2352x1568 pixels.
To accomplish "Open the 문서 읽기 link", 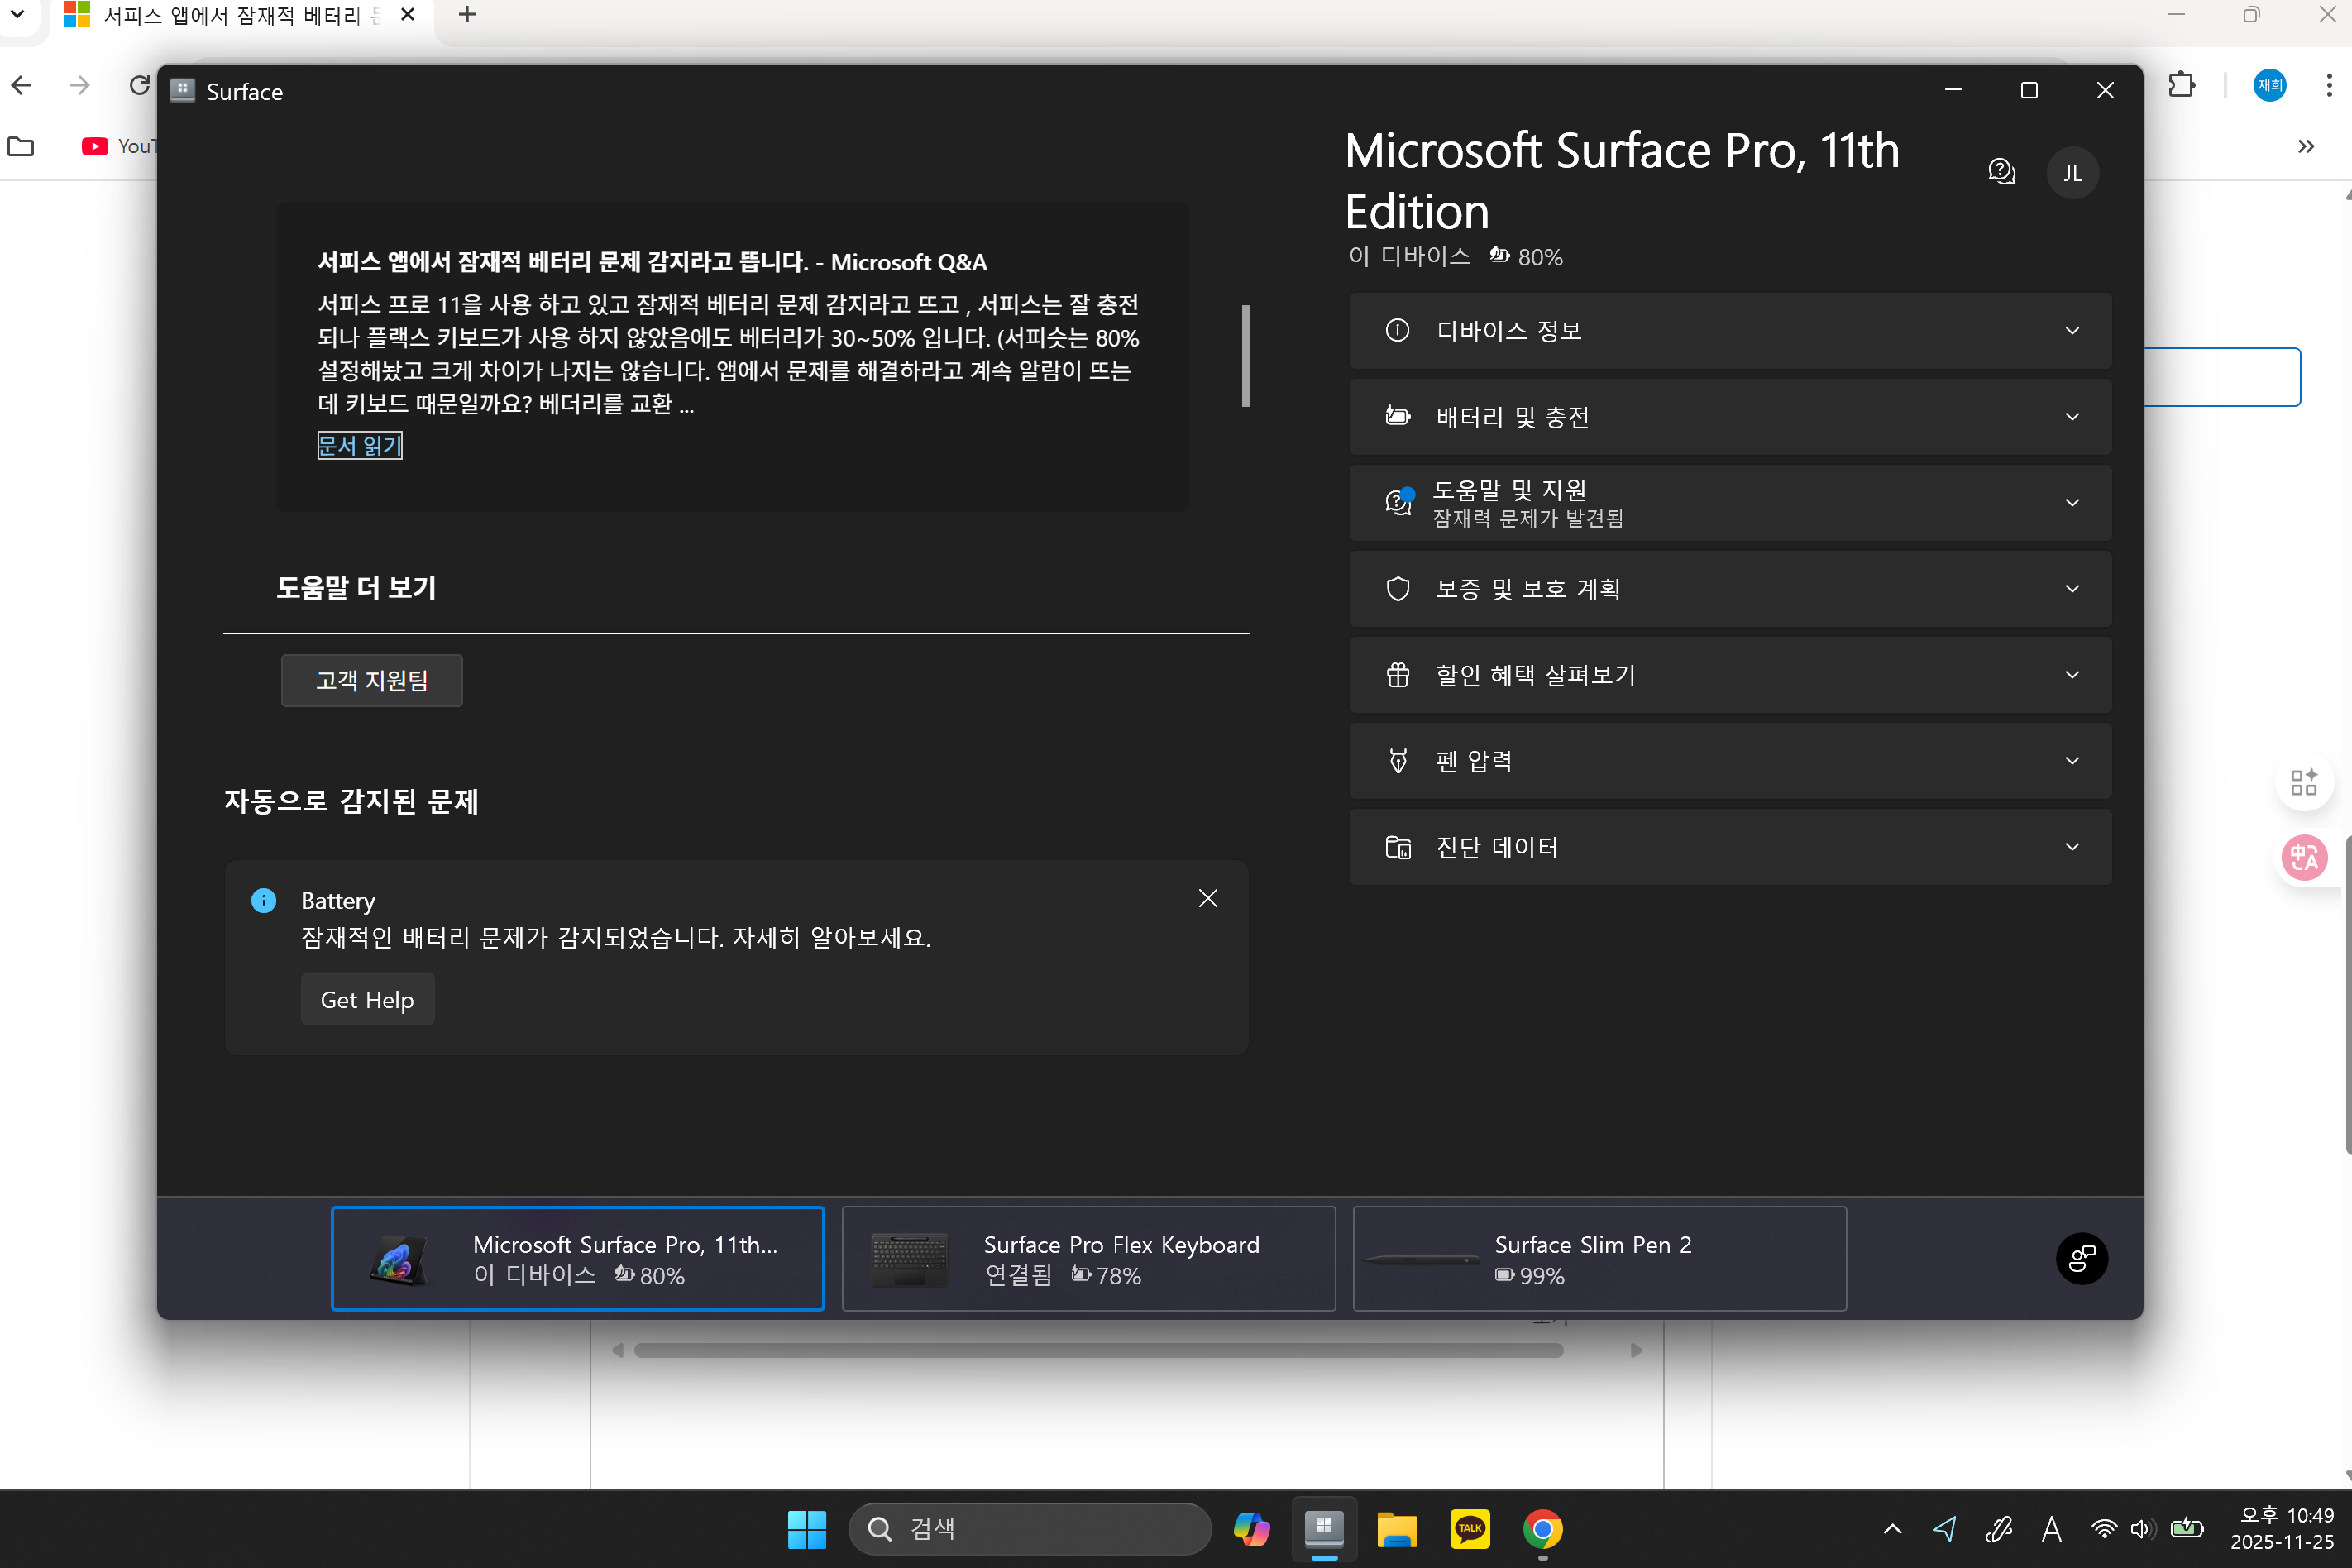I will click(x=359, y=445).
